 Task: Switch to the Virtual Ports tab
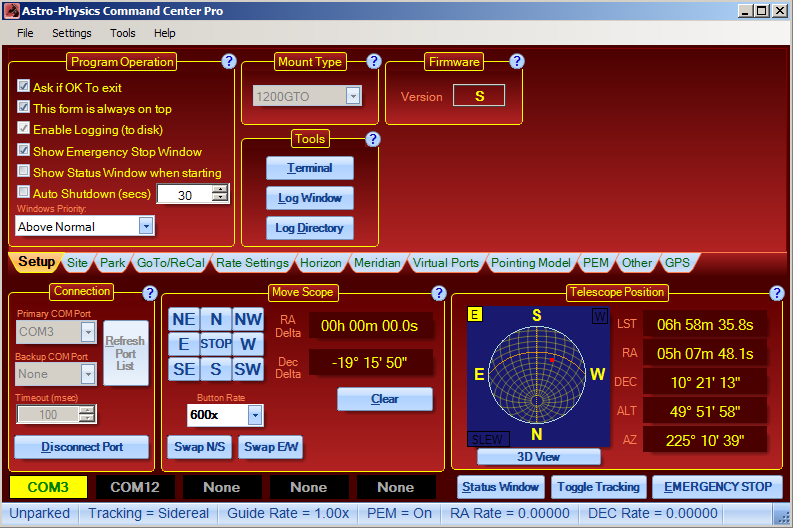446,263
